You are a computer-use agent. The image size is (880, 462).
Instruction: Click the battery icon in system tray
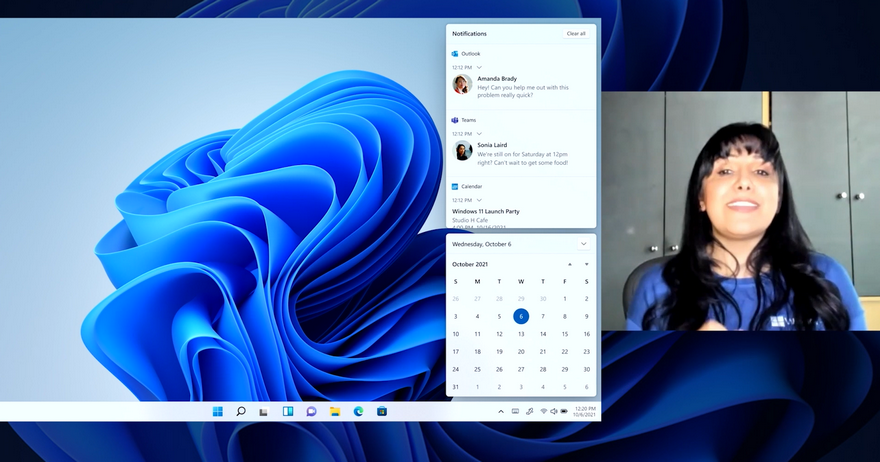(564, 411)
